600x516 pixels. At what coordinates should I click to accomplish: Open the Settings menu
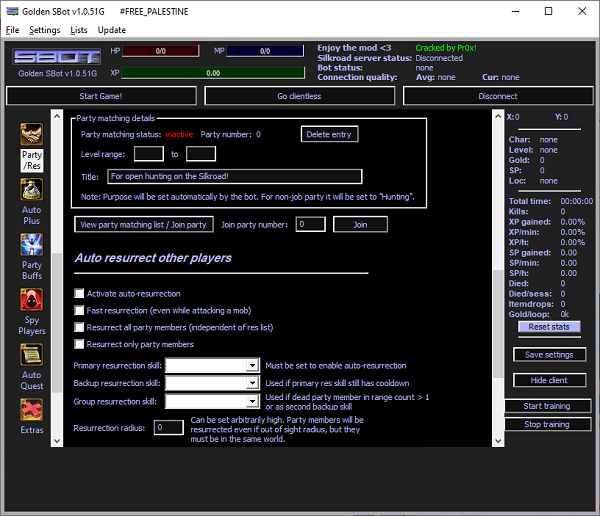[45, 30]
